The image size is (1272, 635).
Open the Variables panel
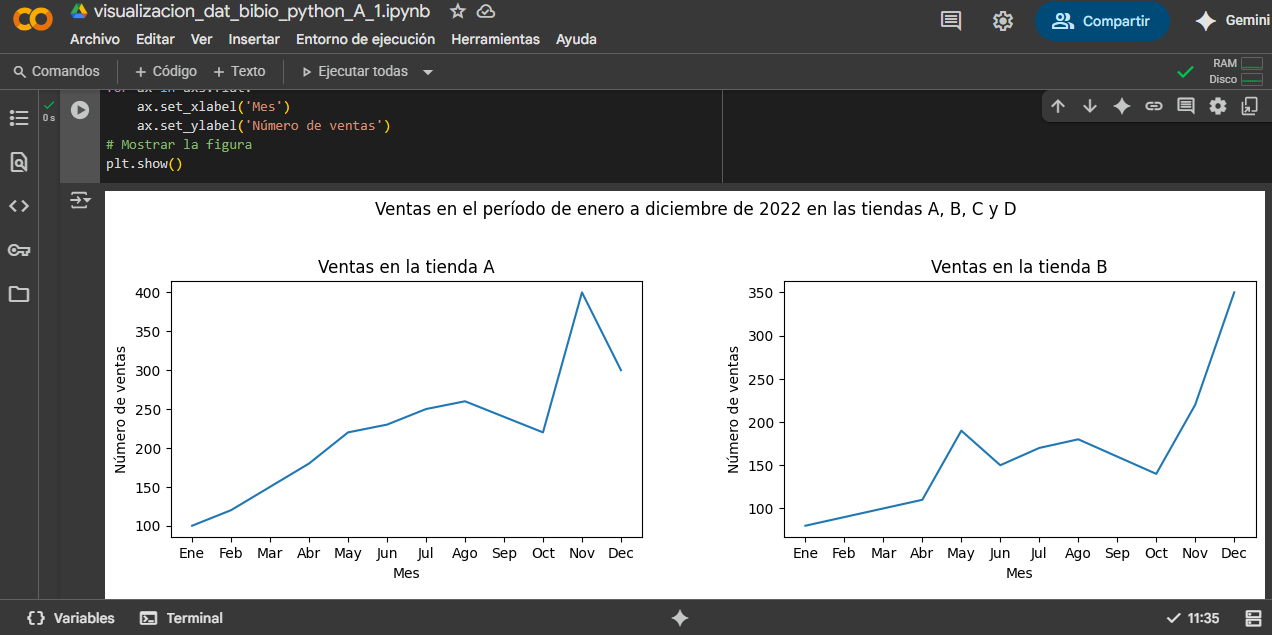click(x=71, y=618)
